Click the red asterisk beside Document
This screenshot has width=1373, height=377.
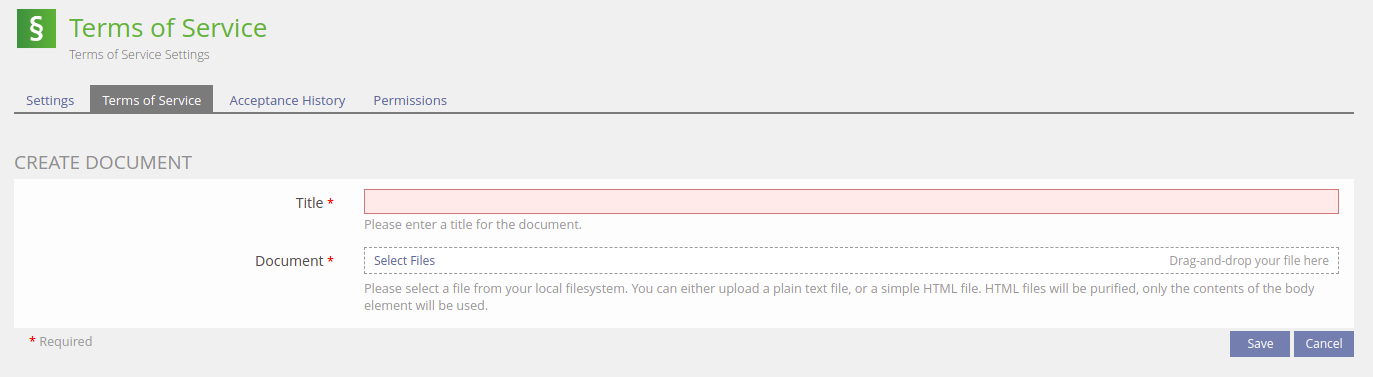coord(331,261)
